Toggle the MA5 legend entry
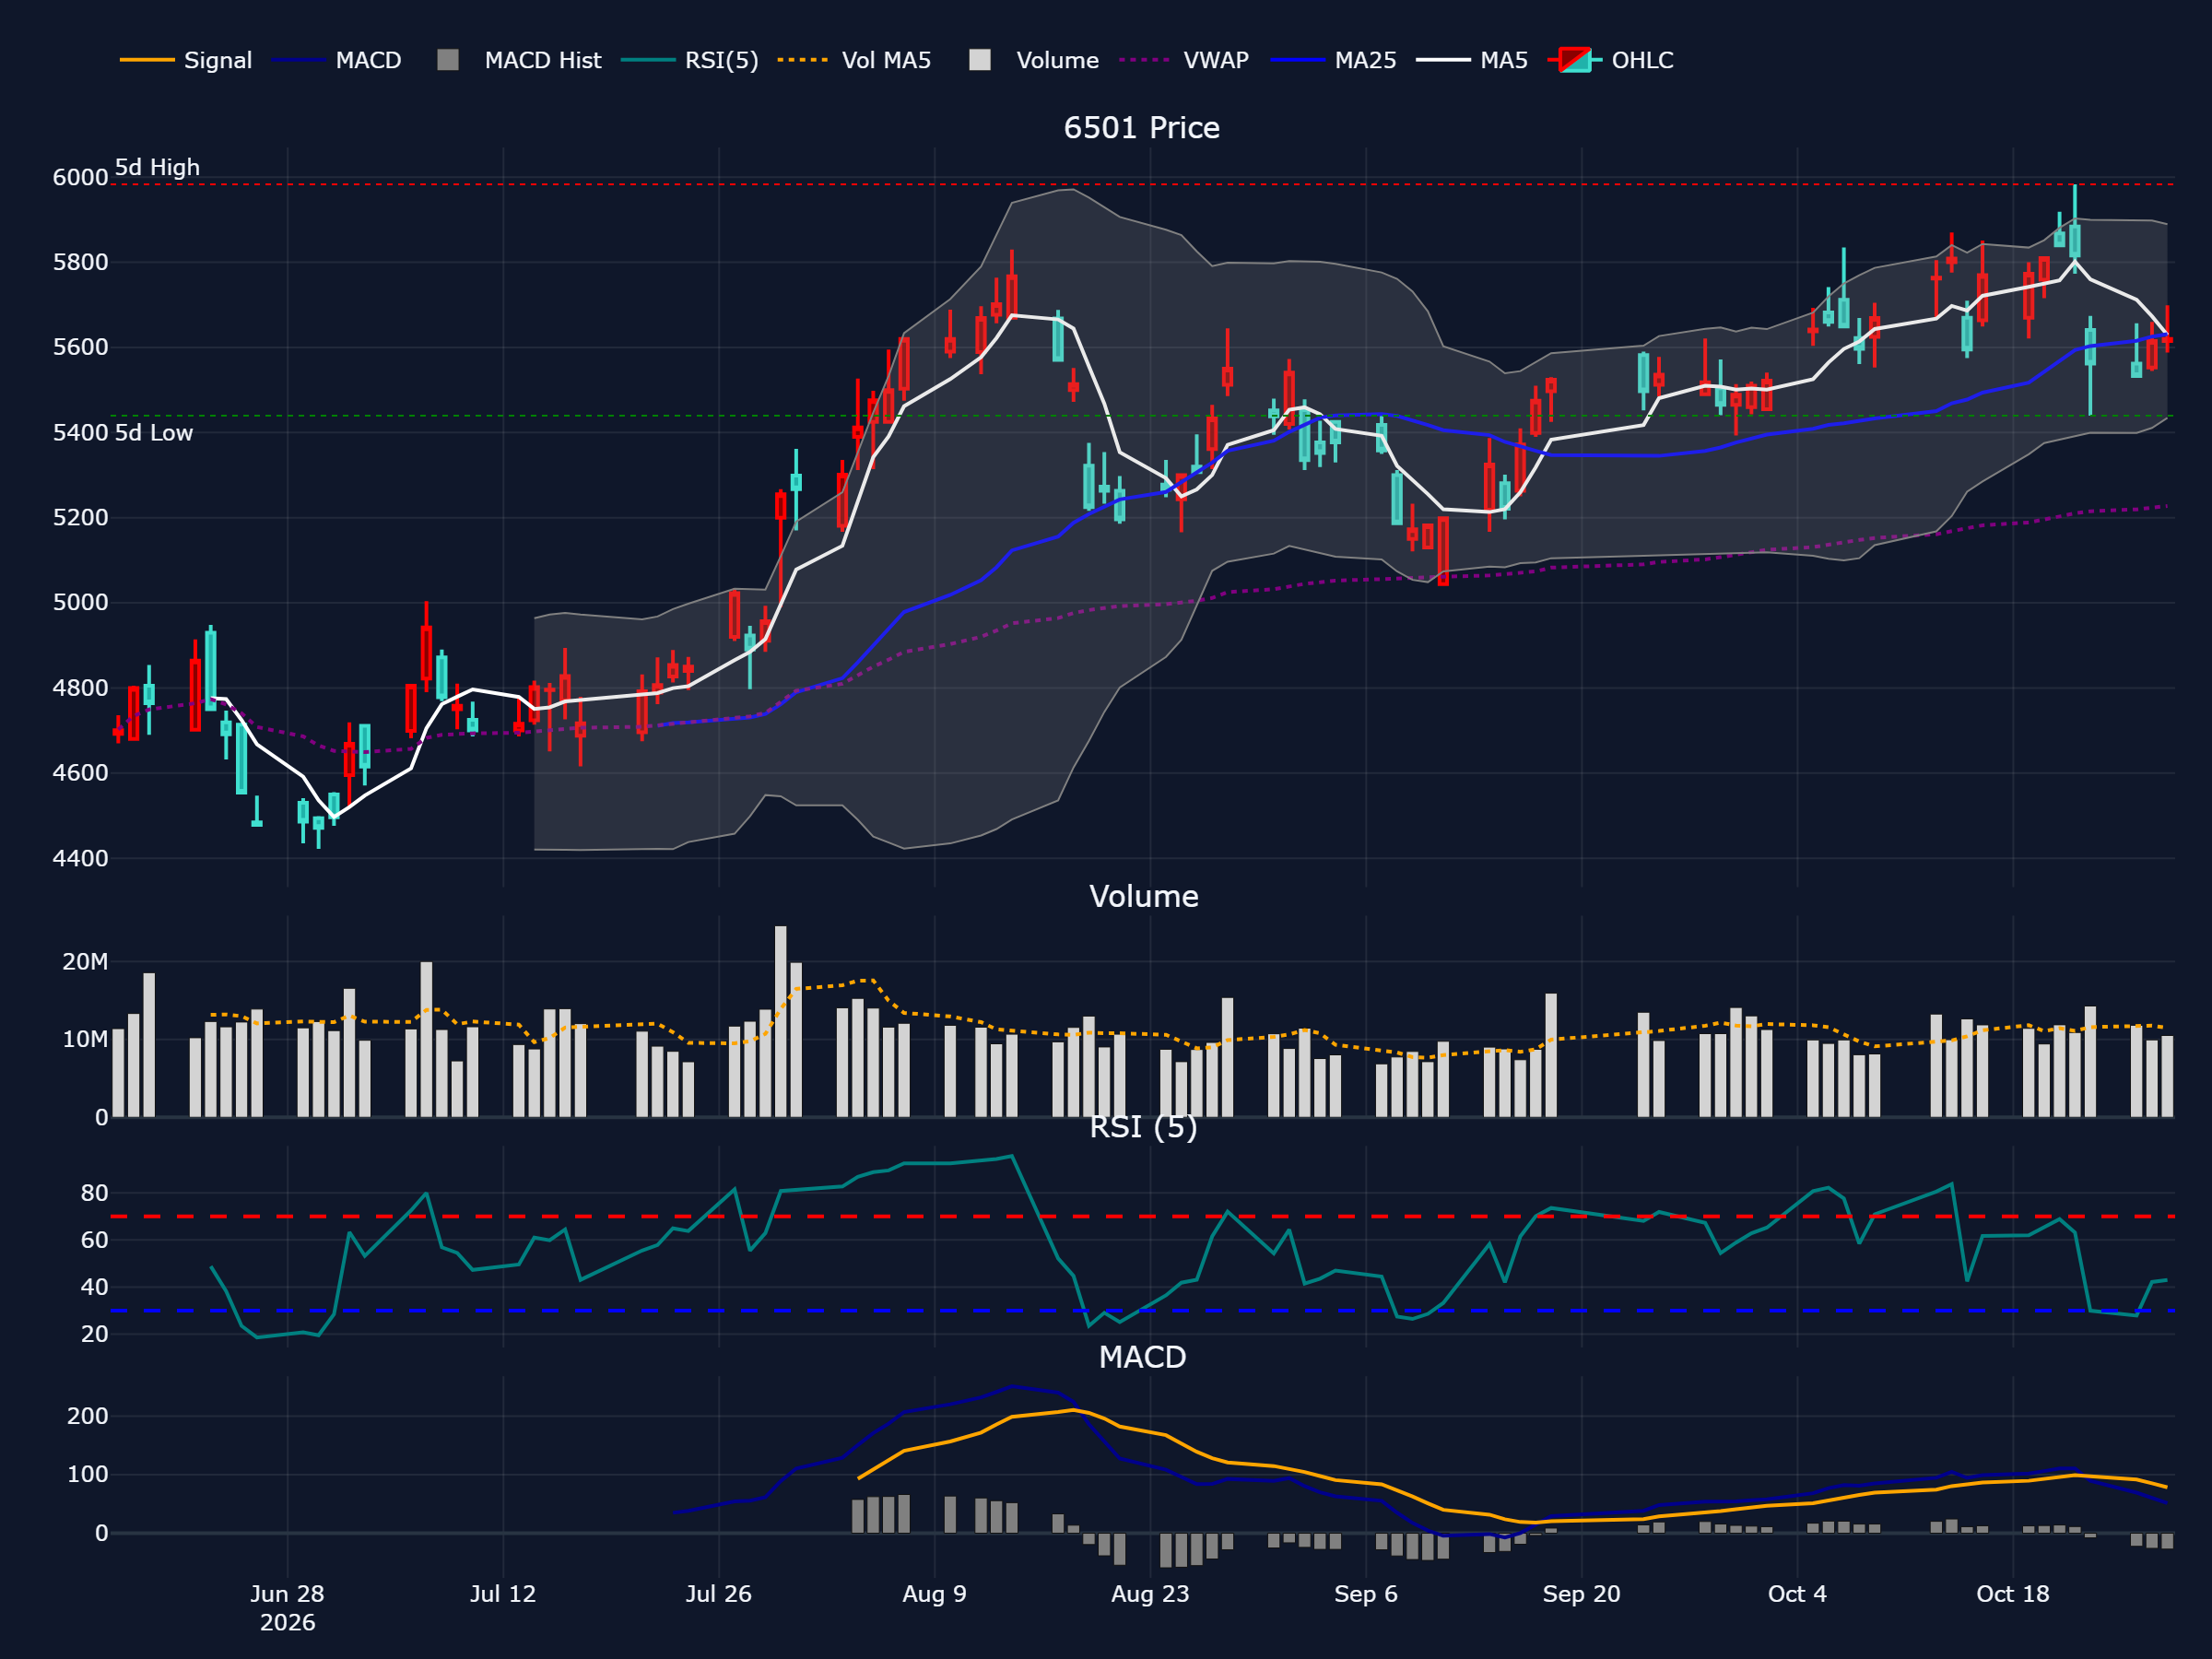The width and height of the screenshot is (2212, 1659). 1472,60
